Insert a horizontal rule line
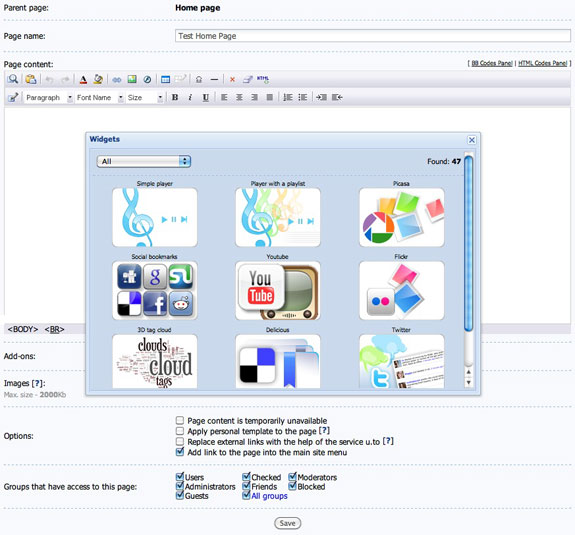The image size is (575, 535). (x=215, y=79)
